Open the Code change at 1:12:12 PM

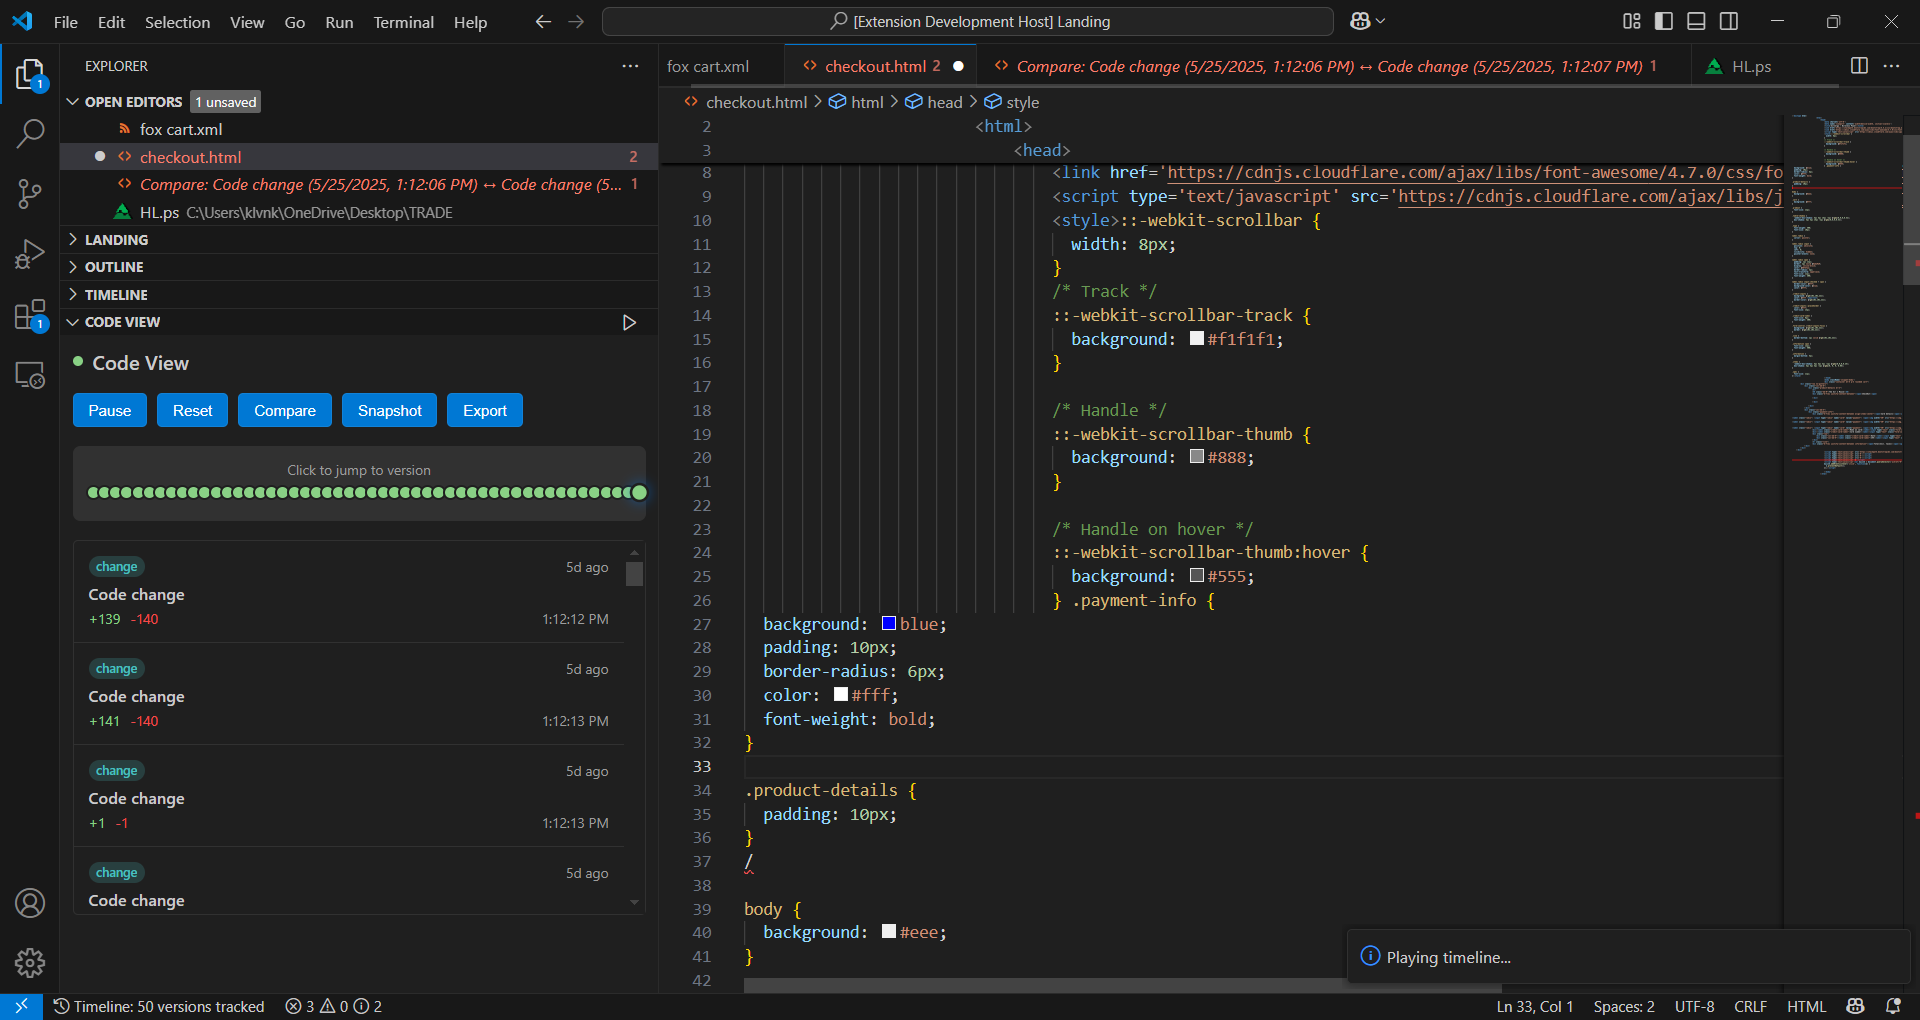pos(349,593)
